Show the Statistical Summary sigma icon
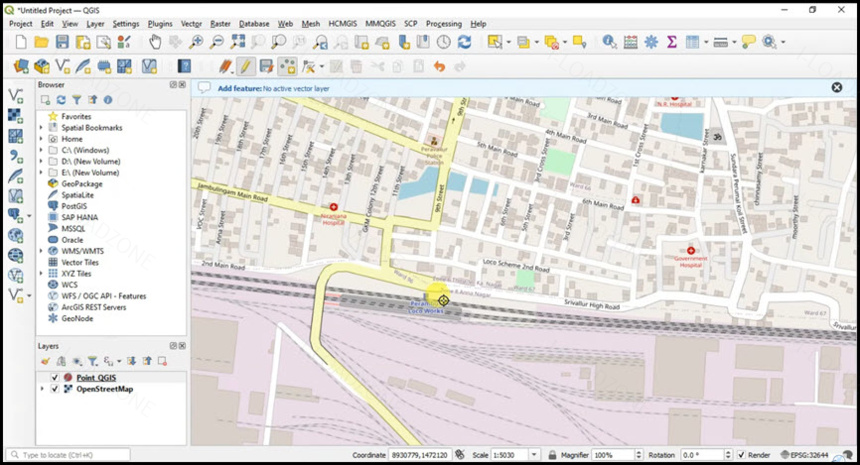The height and width of the screenshot is (465, 860). (x=671, y=42)
